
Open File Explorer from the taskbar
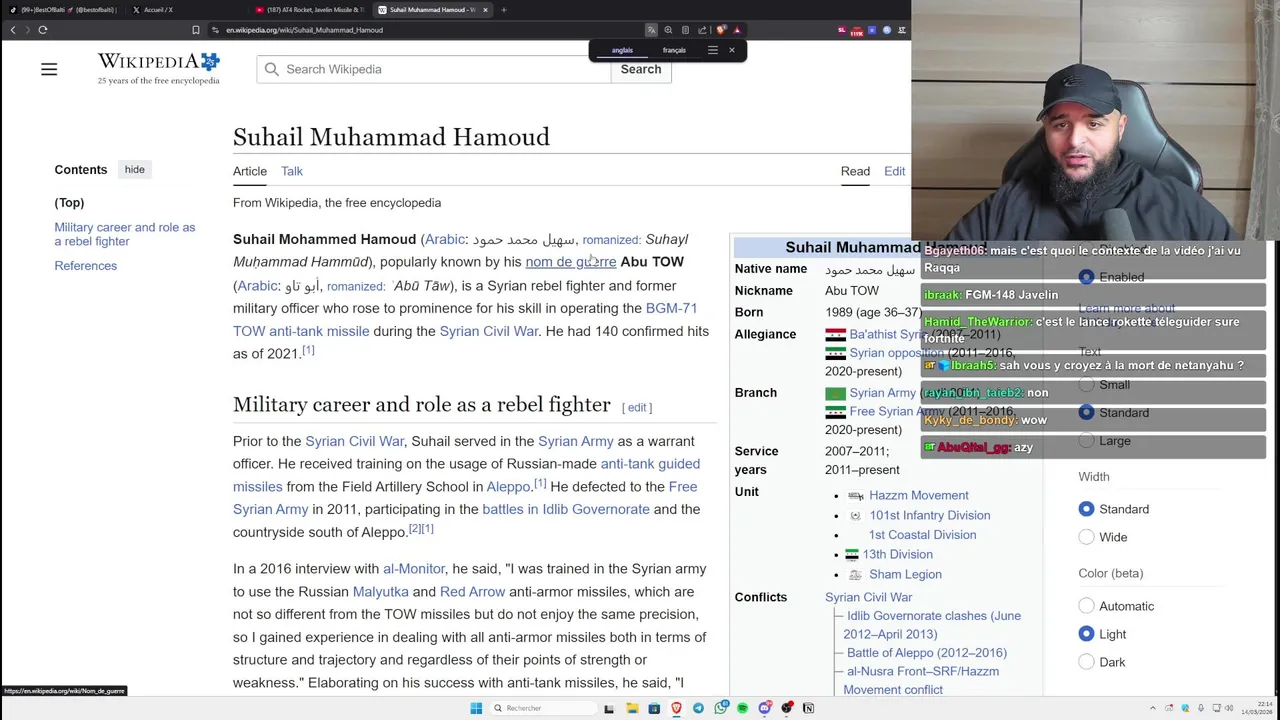tap(632, 708)
